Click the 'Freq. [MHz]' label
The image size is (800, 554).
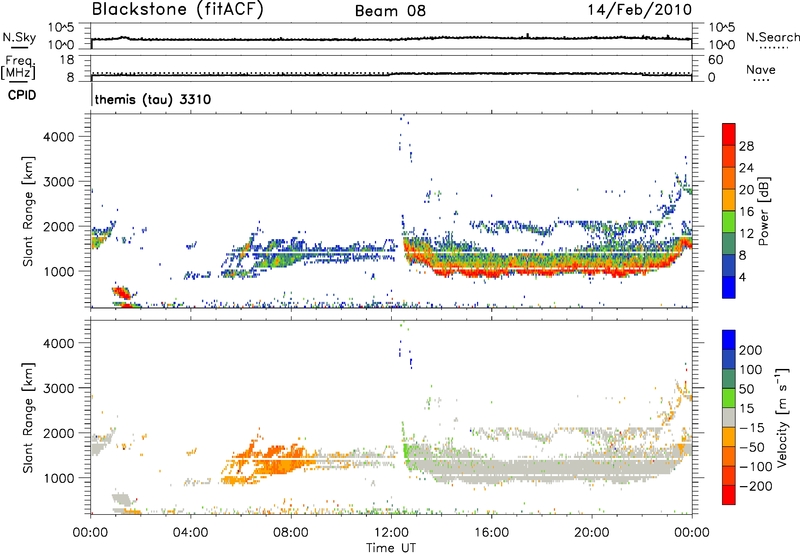(18, 67)
